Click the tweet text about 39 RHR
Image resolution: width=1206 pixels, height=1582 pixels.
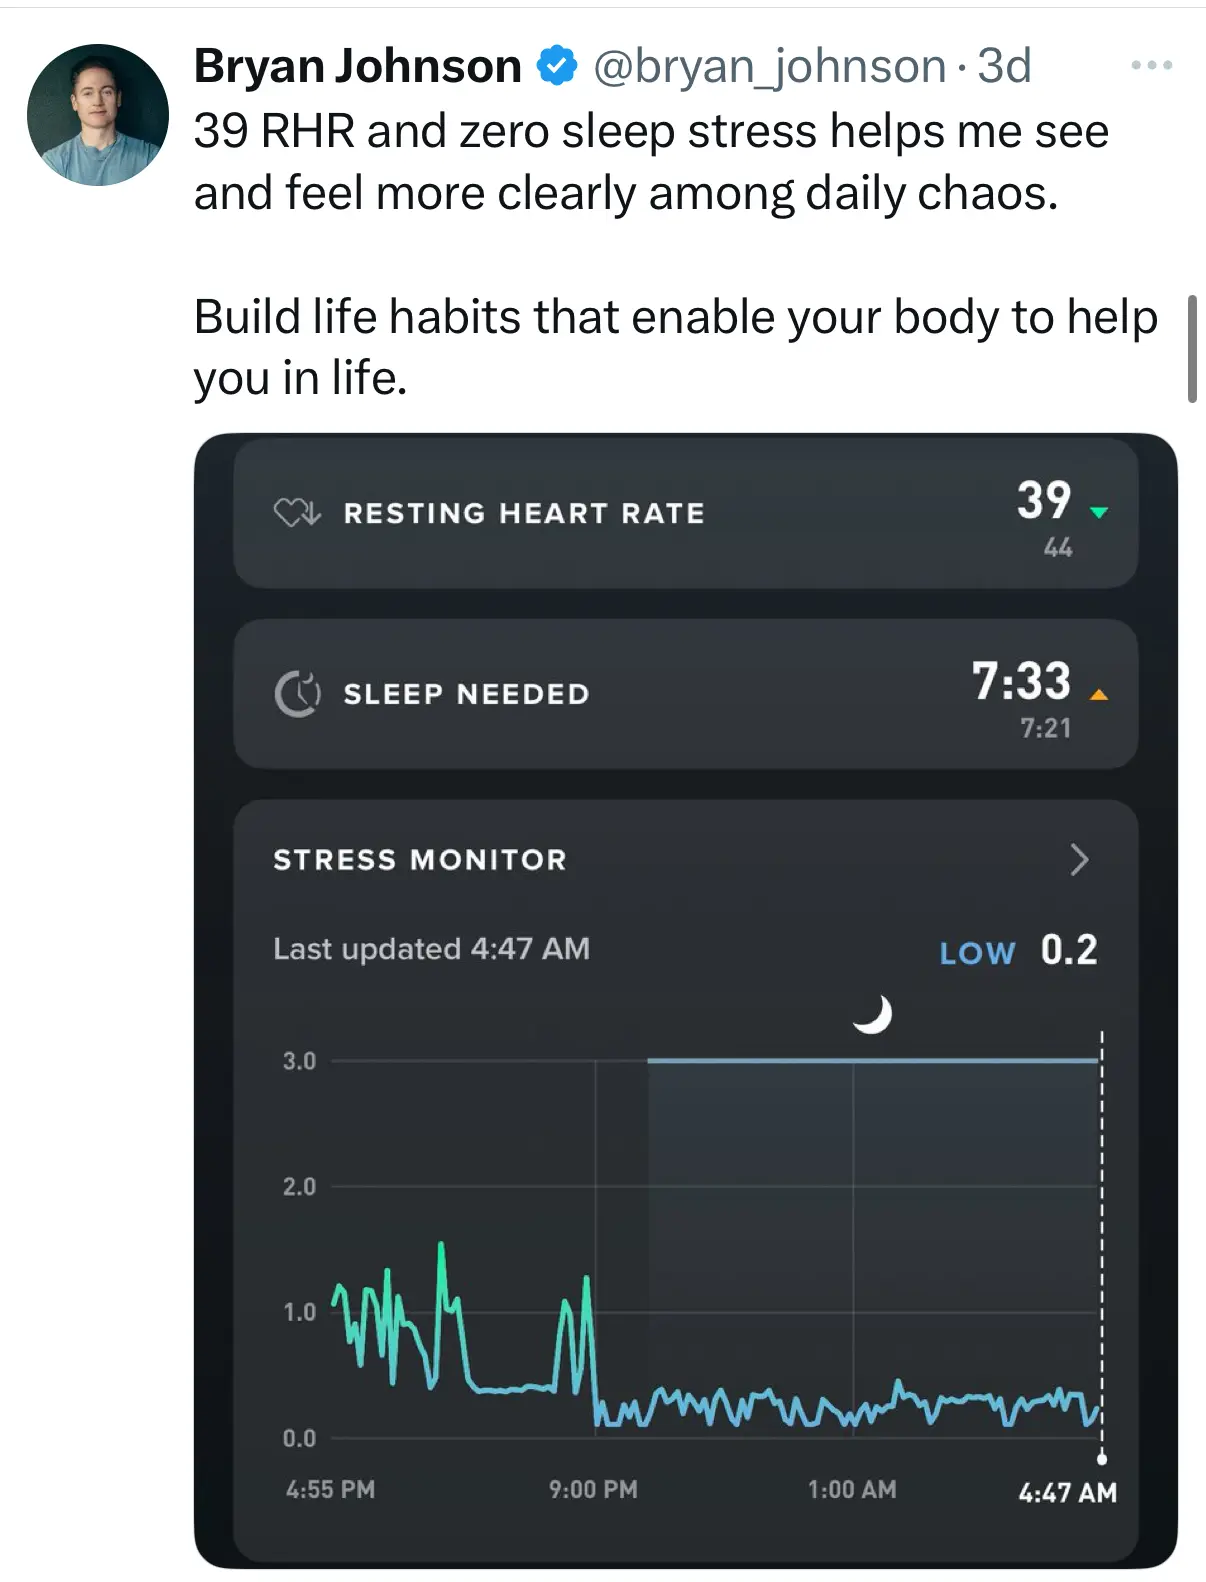tap(650, 161)
